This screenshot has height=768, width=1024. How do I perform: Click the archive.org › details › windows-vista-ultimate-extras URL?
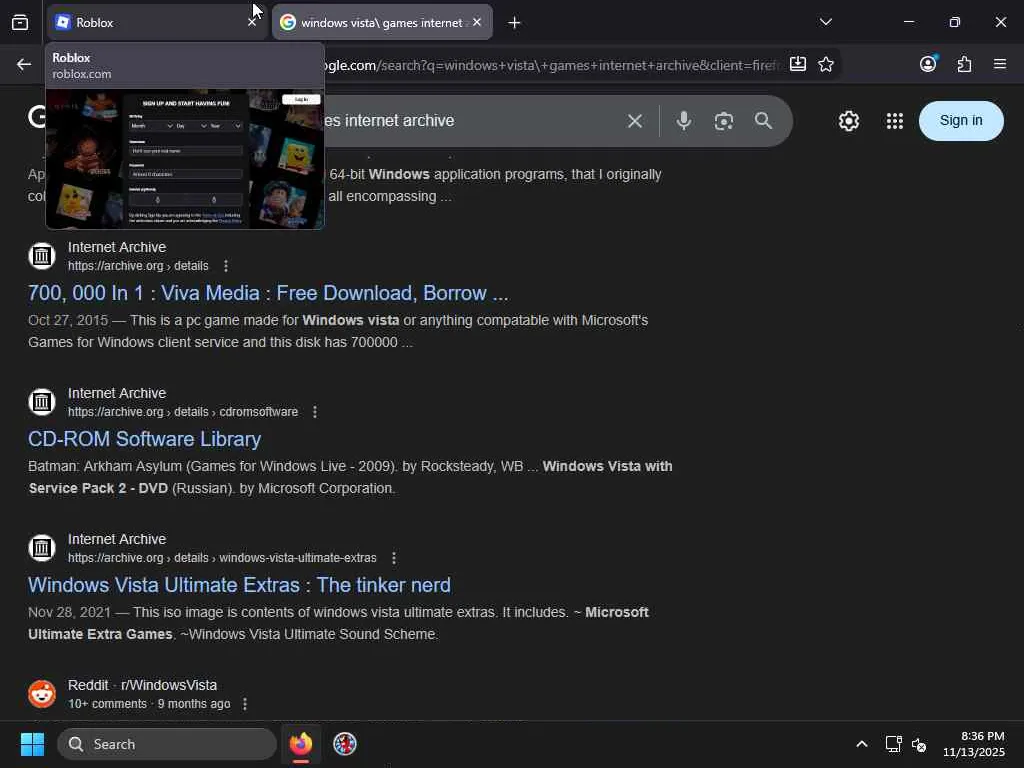pos(222,558)
